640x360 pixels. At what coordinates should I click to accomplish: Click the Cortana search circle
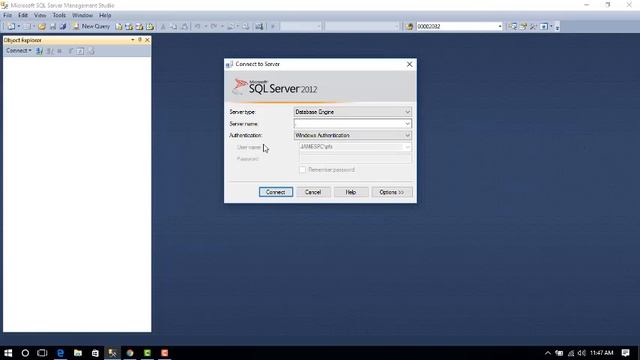[25, 353]
